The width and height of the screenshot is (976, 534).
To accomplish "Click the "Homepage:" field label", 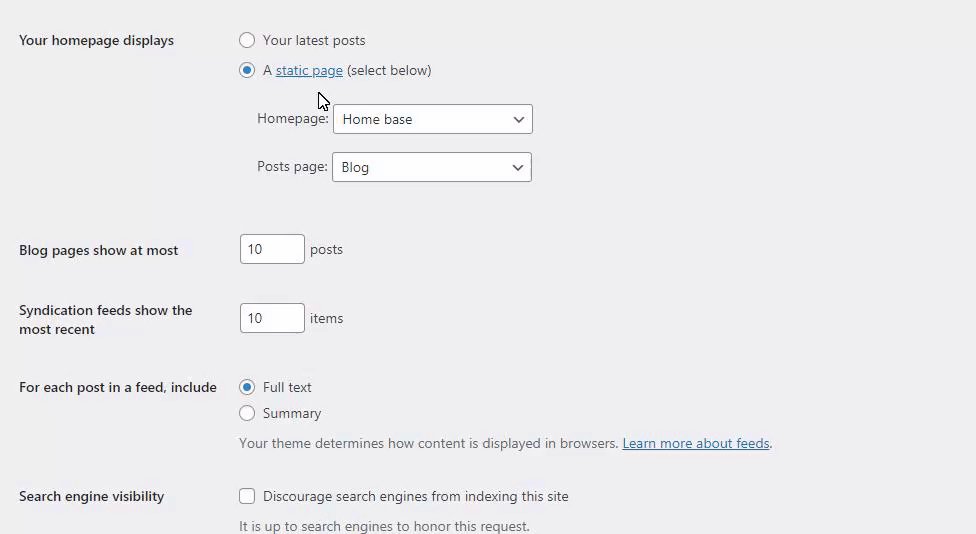I will pos(293,118).
